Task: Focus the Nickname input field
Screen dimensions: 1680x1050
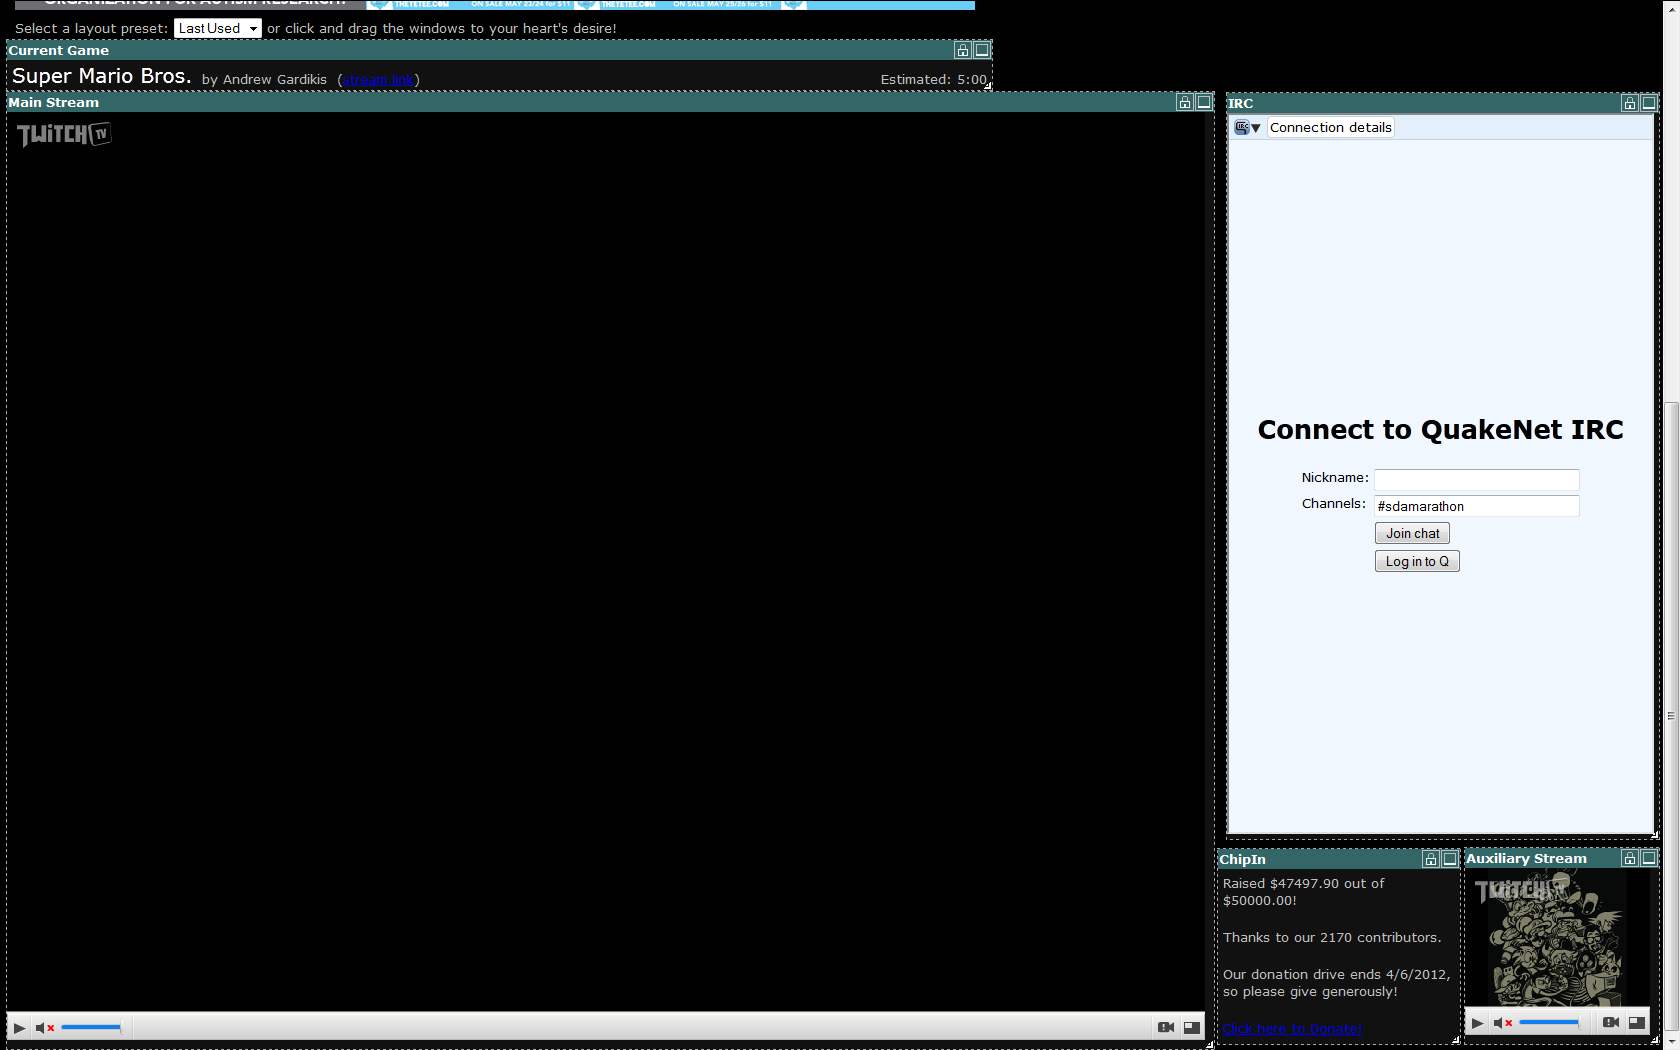Action: [1476, 479]
